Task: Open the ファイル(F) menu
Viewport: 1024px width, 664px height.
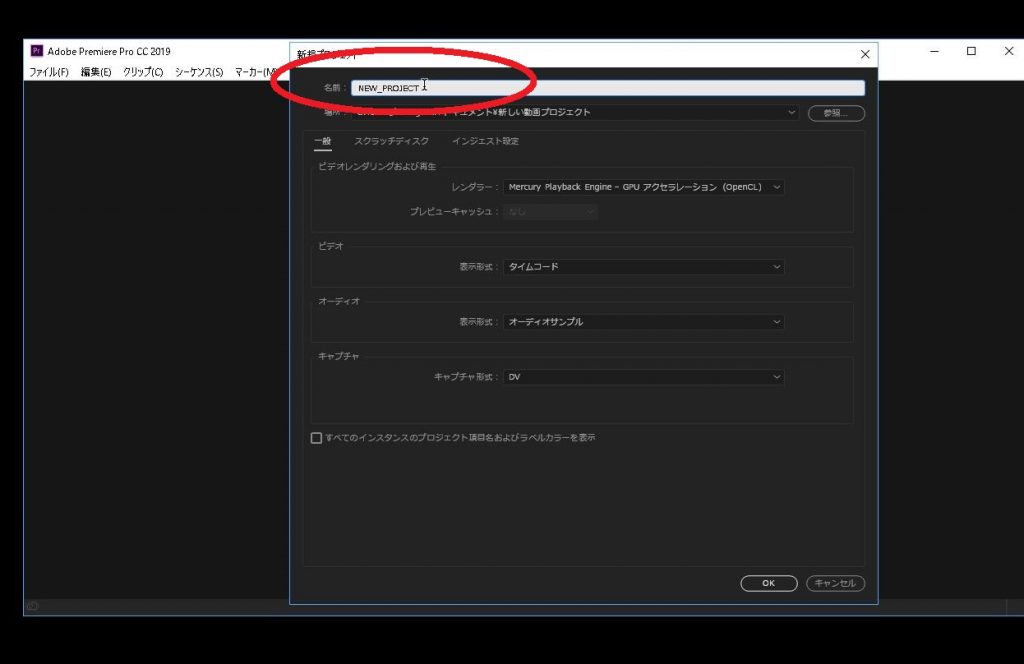Action: pos(49,72)
